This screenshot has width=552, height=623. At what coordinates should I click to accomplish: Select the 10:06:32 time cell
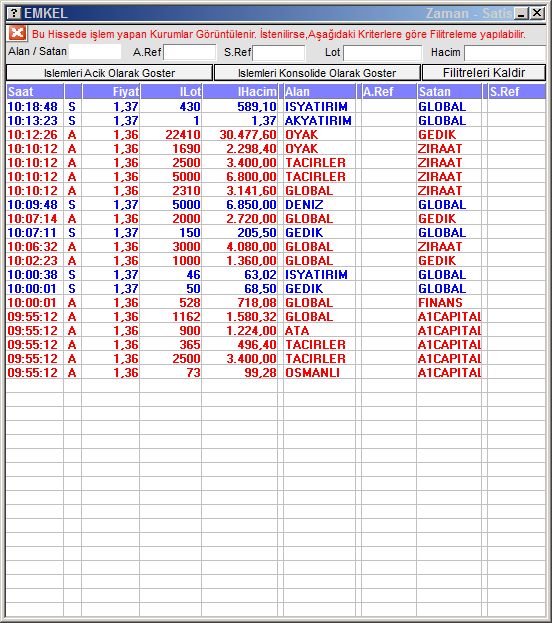pyautogui.click(x=33, y=247)
